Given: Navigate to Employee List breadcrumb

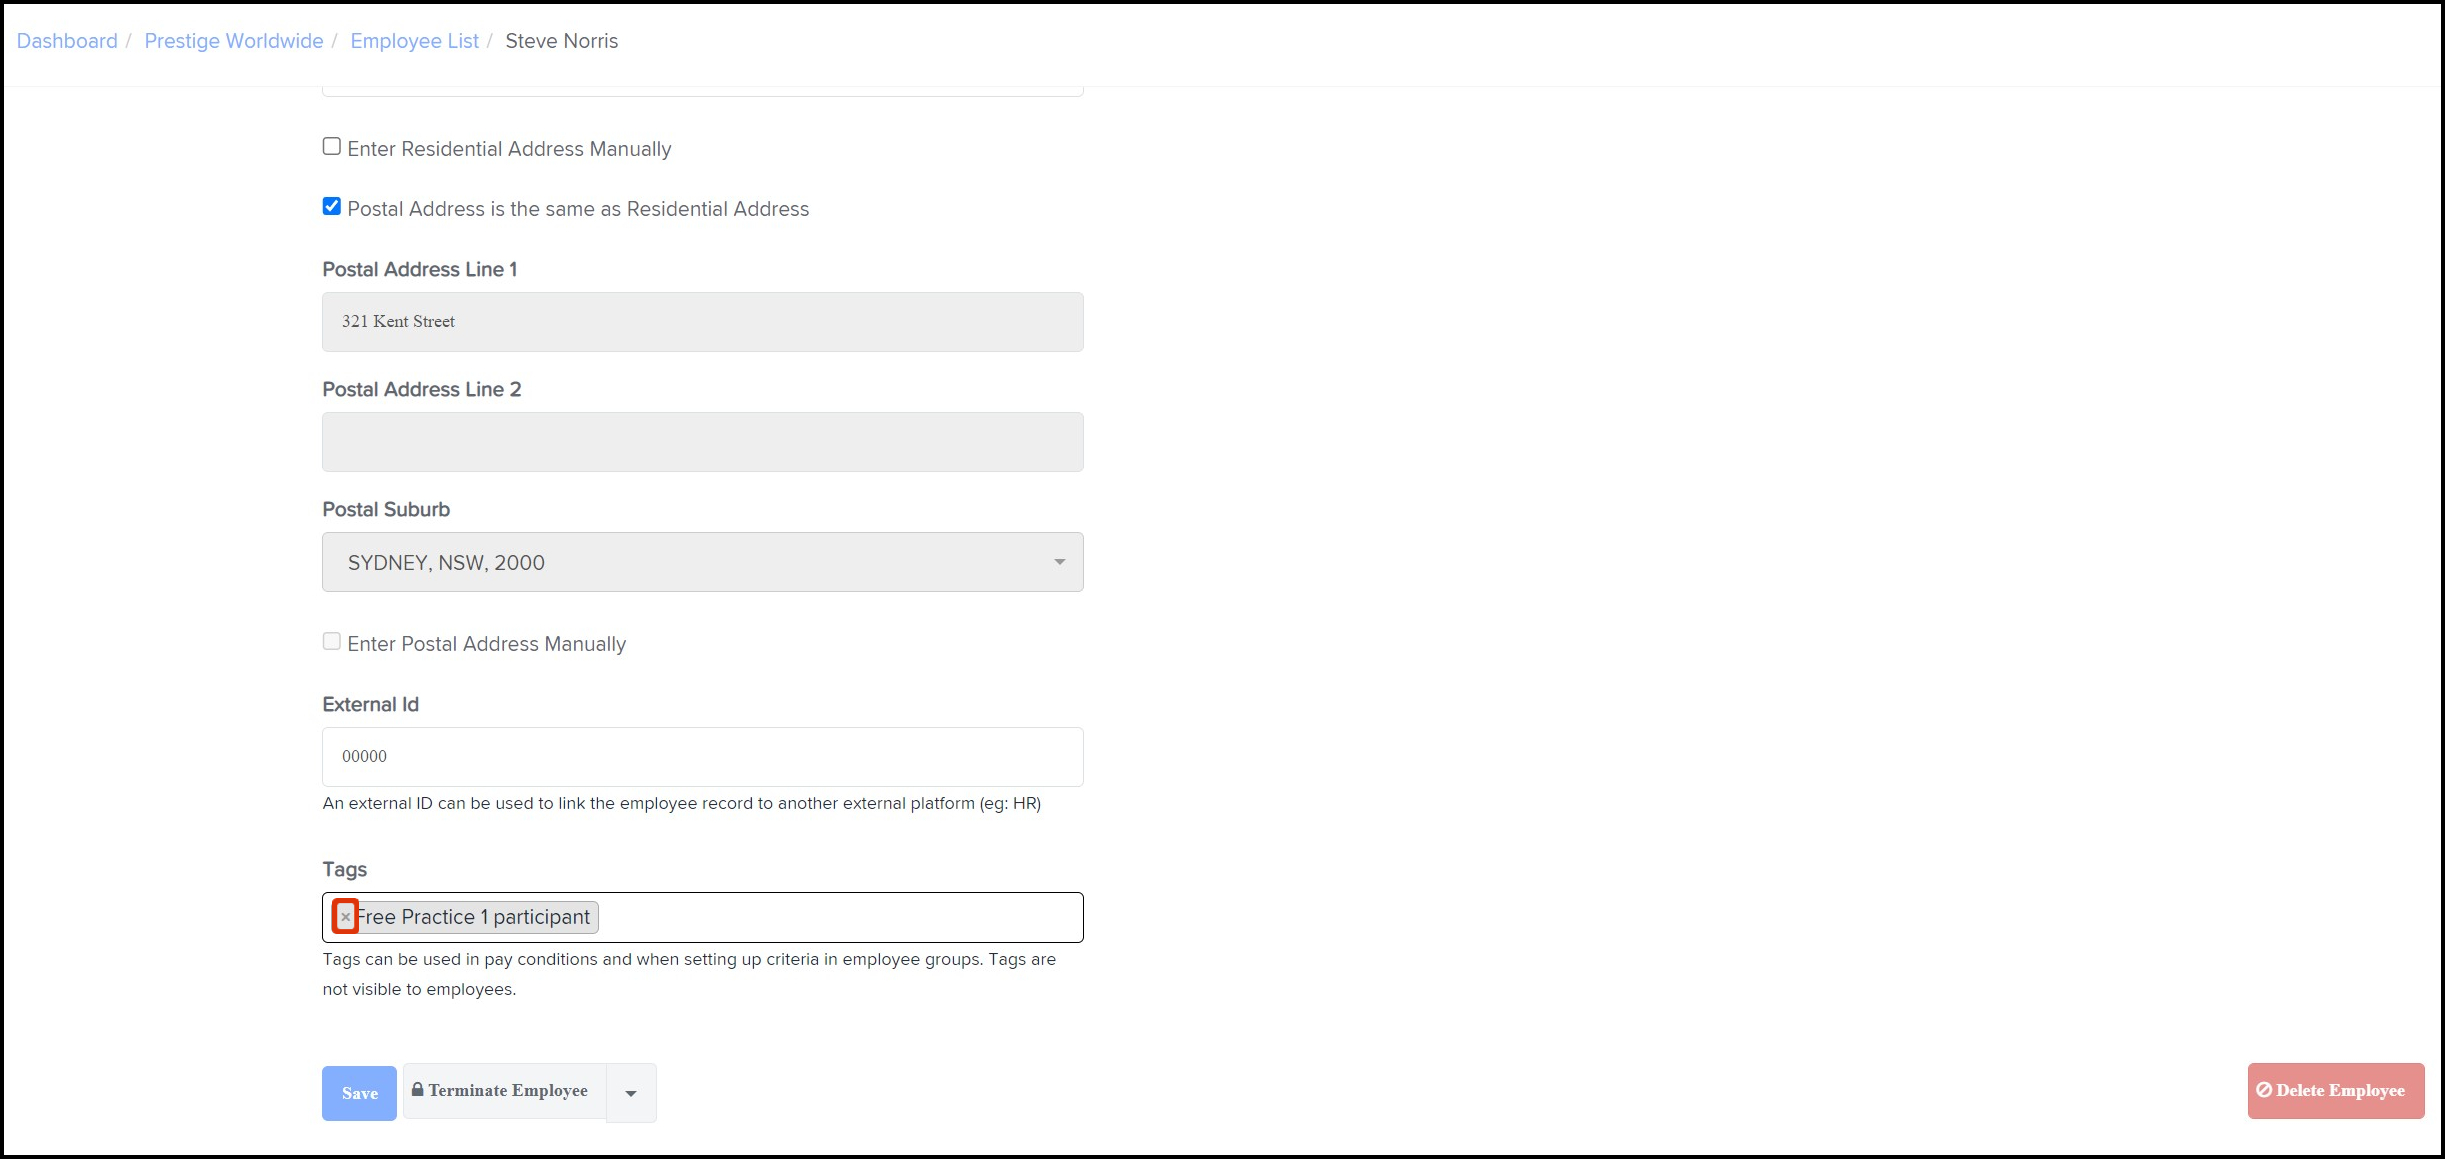Looking at the screenshot, I should [x=414, y=41].
